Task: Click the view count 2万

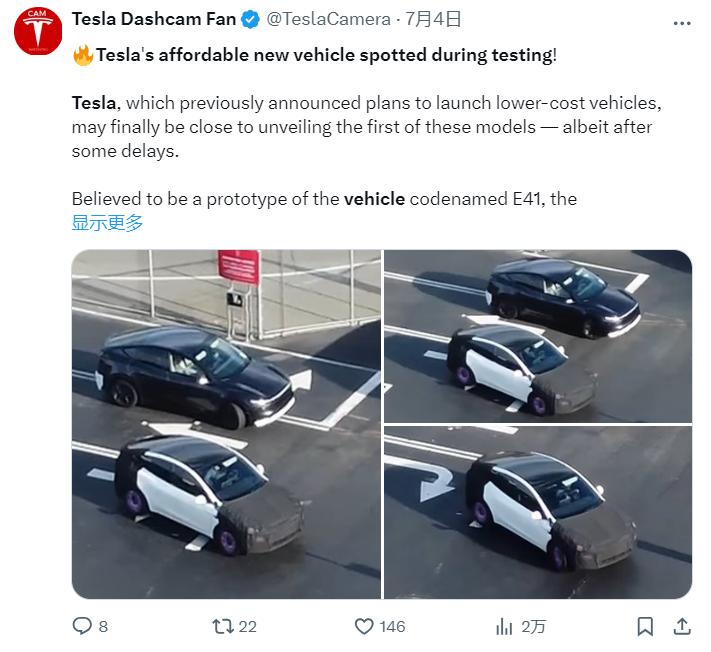Action: pos(533,627)
